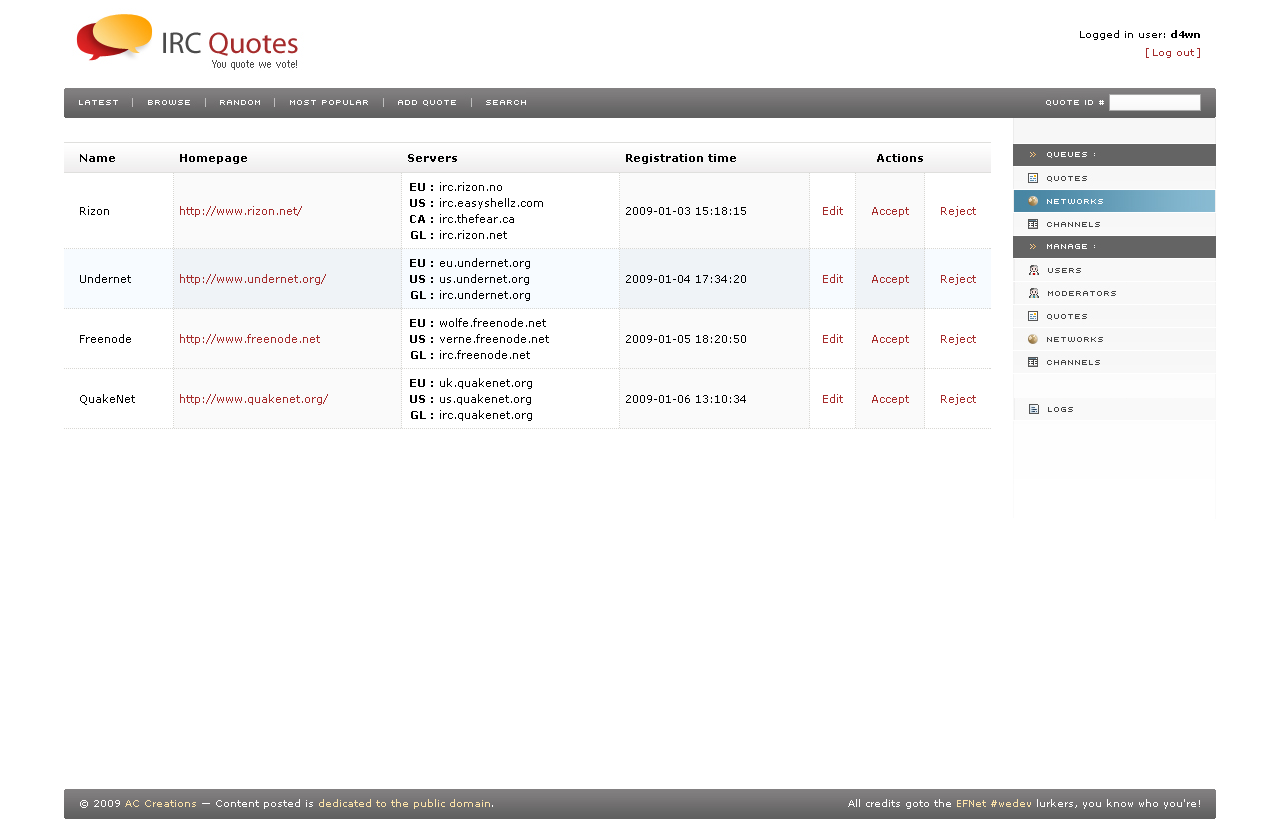Open the Manage Users icon
The image size is (1280, 839).
pyautogui.click(x=1033, y=270)
